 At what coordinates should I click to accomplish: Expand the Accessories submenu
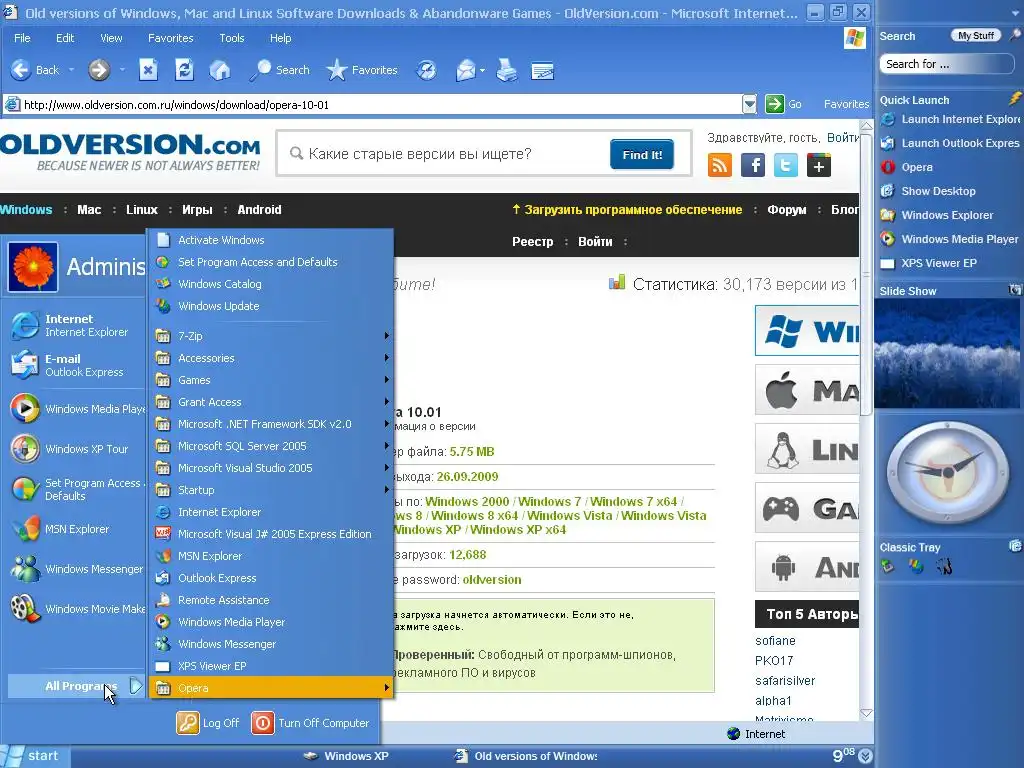[272, 358]
